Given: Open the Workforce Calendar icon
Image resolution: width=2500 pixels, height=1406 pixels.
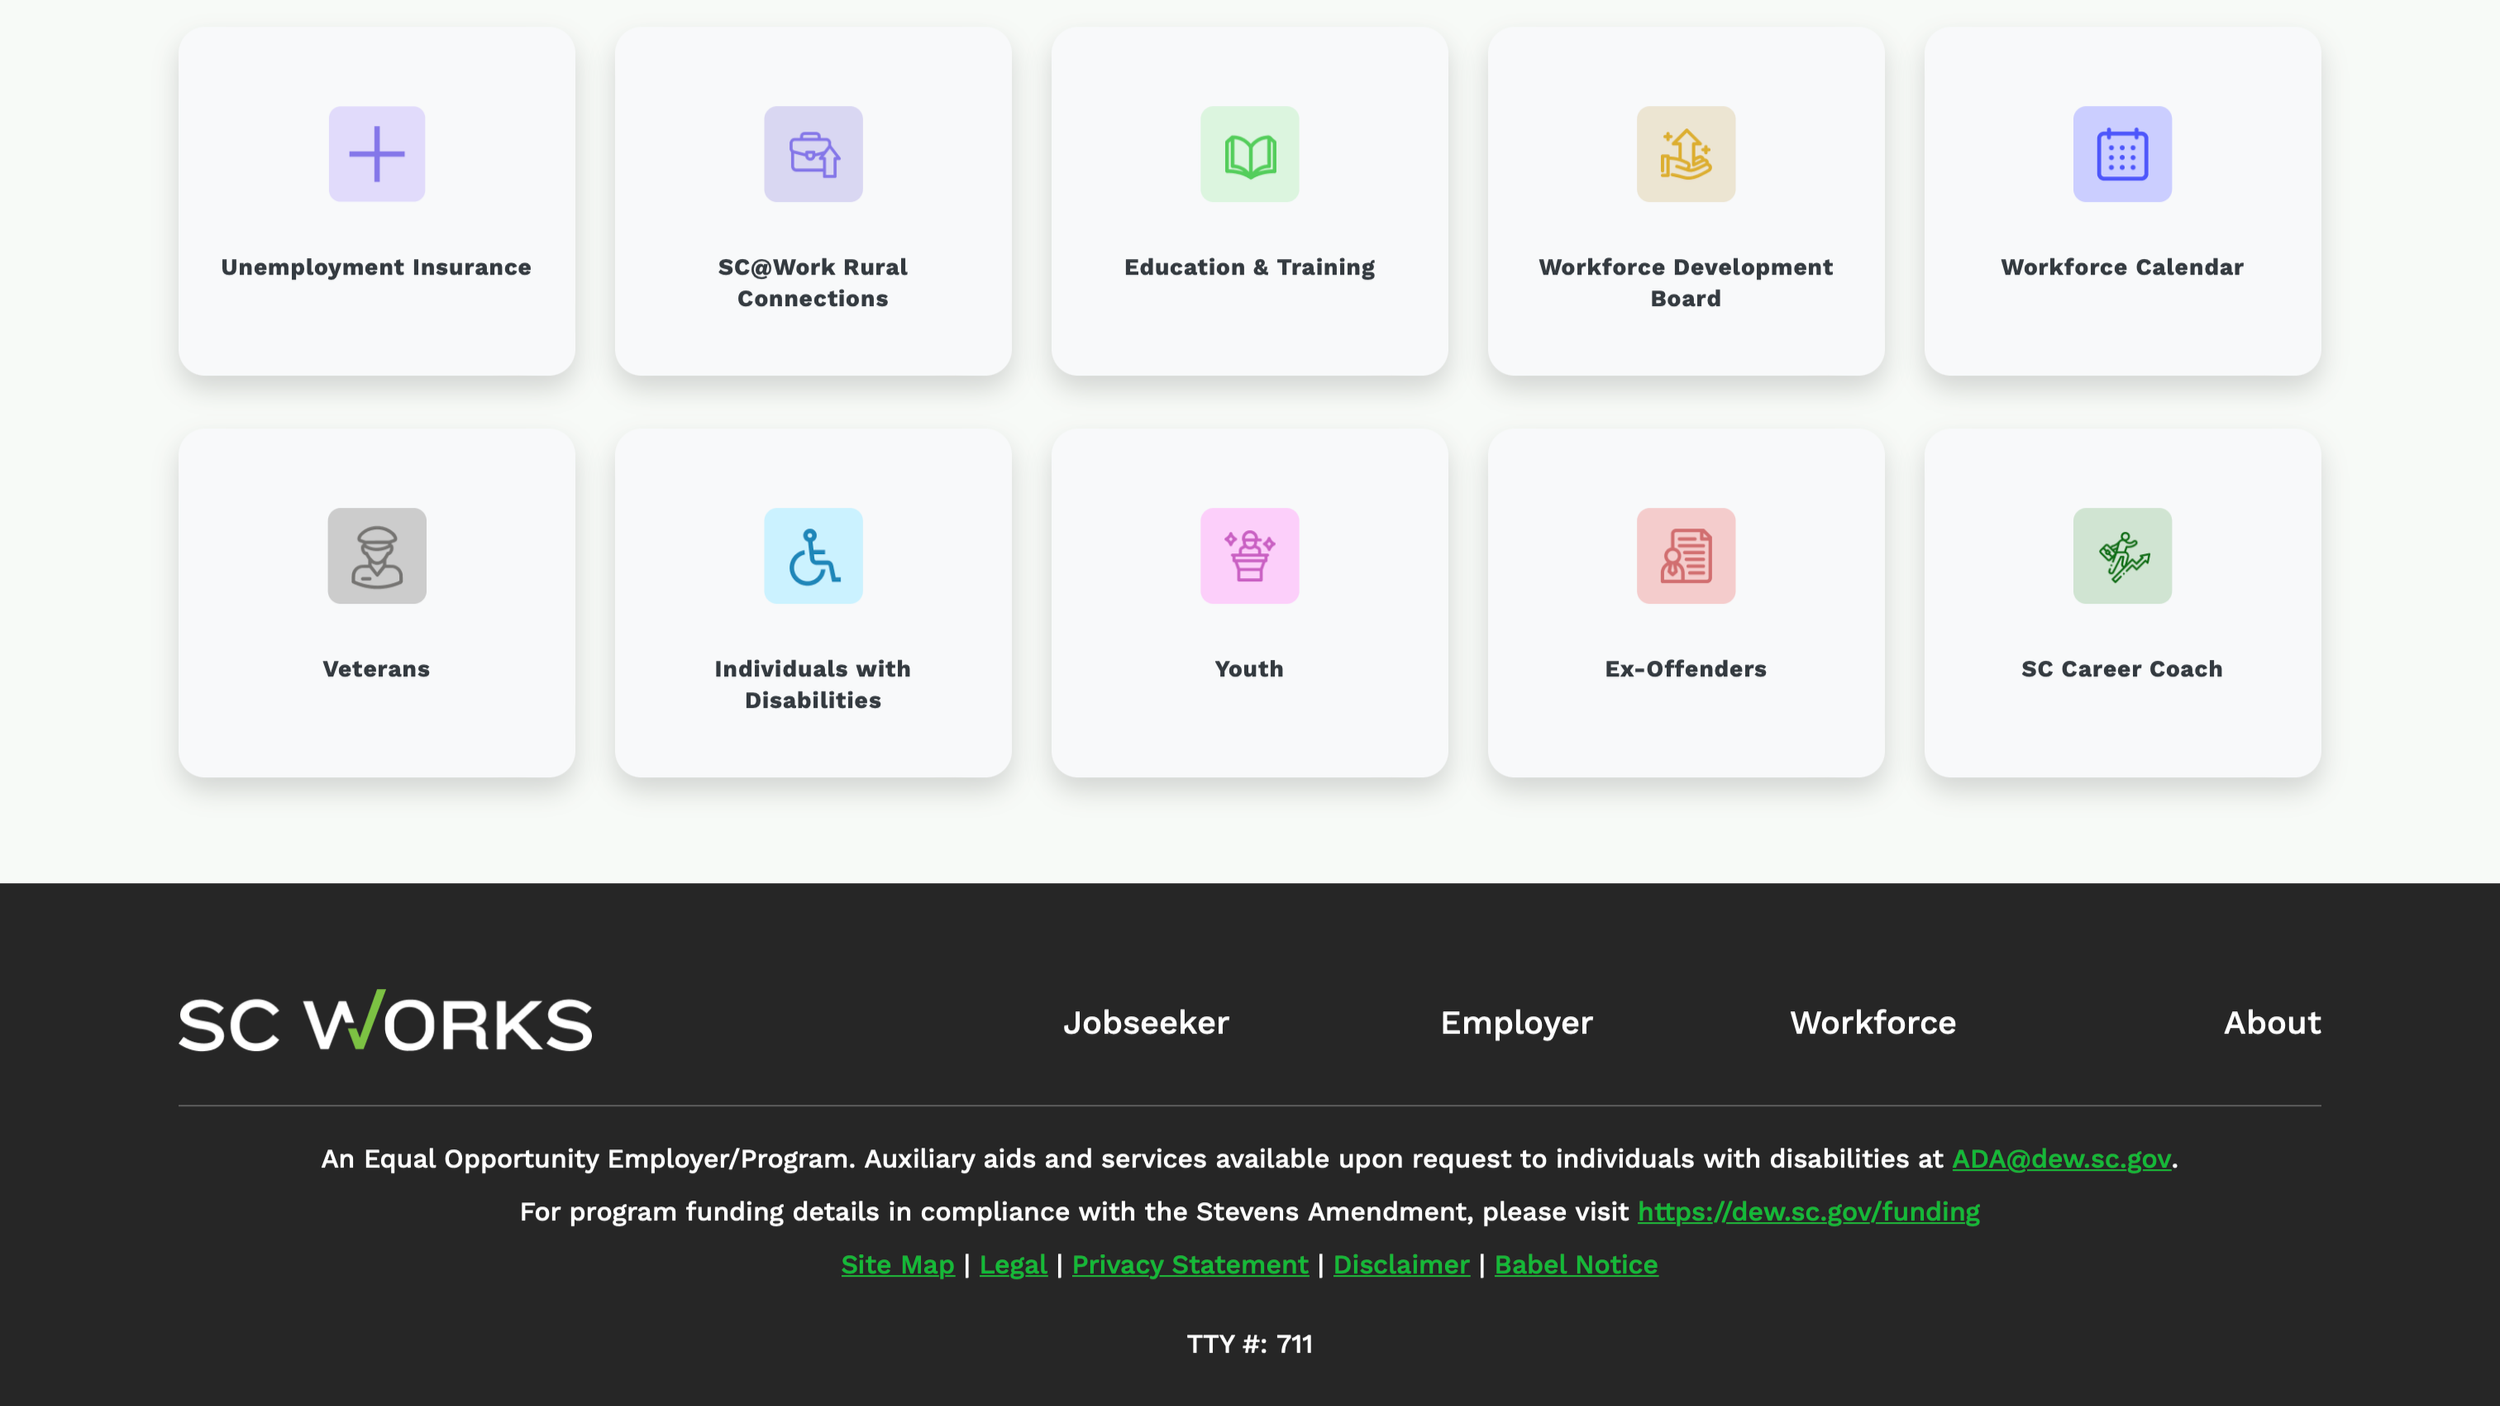Looking at the screenshot, I should [x=2121, y=154].
